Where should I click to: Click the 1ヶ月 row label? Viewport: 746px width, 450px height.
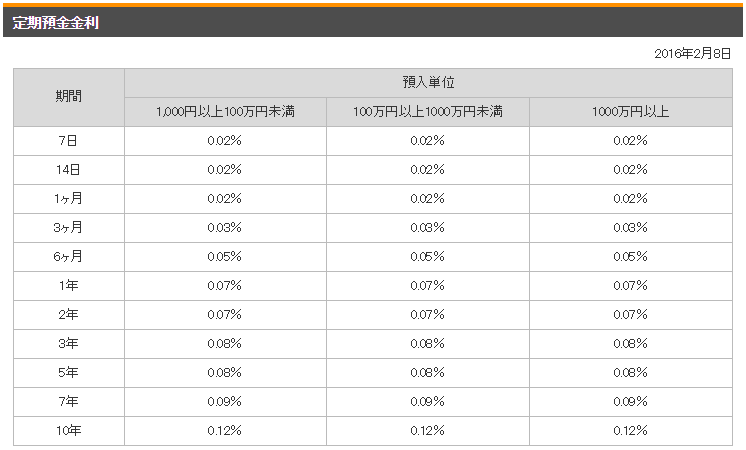(69, 199)
